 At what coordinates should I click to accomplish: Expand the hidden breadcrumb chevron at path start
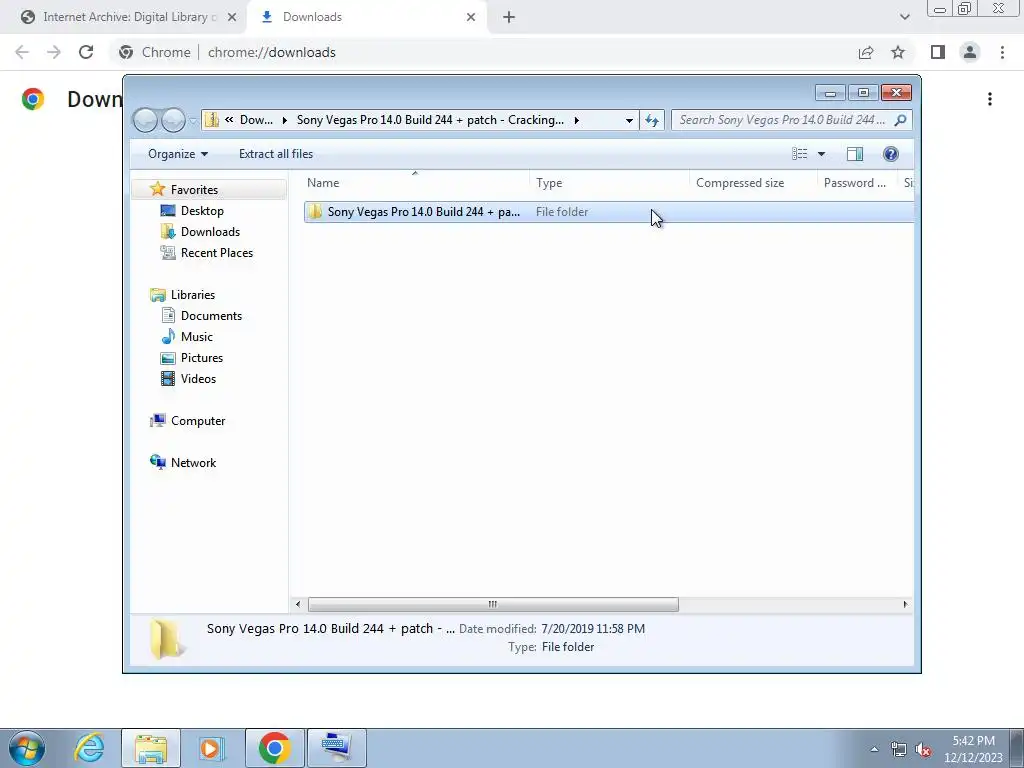[x=229, y=120]
